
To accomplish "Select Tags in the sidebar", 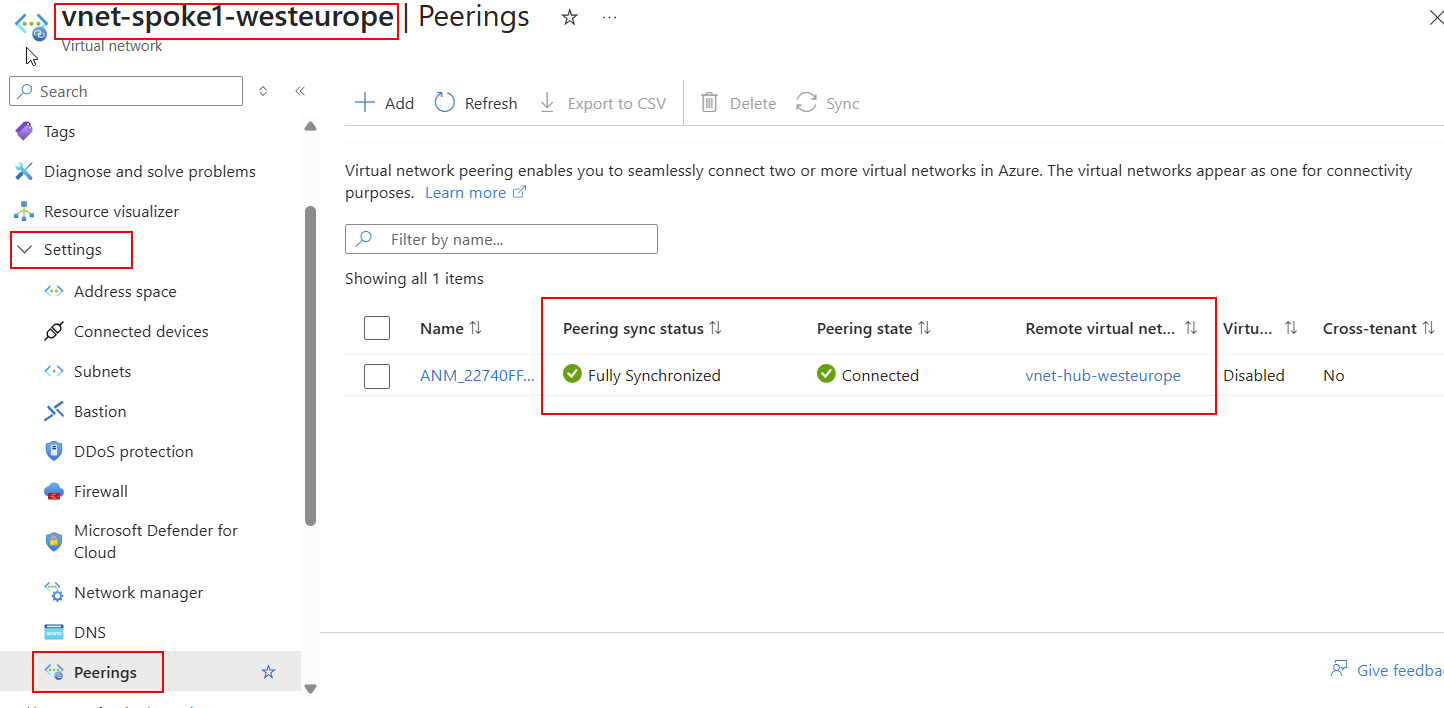I will 60,131.
